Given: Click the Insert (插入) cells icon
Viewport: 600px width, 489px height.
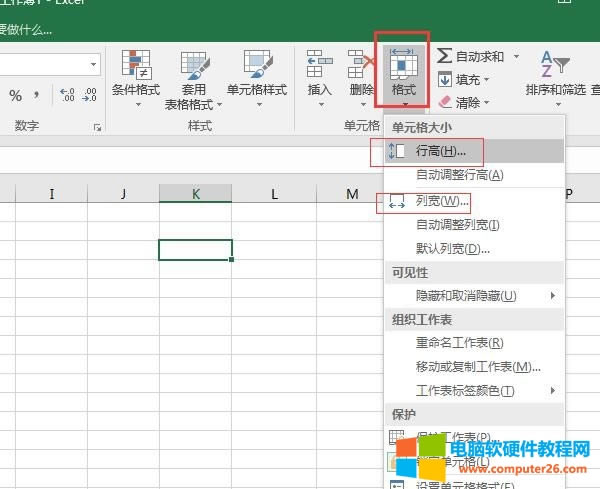Looking at the screenshot, I should [319, 65].
